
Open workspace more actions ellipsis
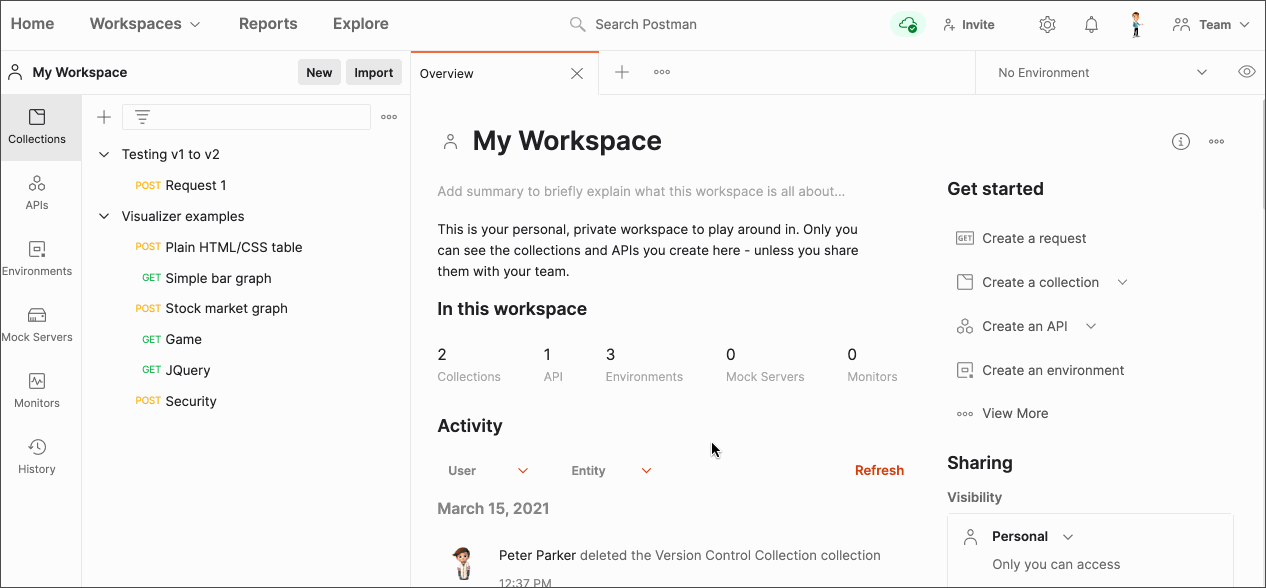(1217, 141)
